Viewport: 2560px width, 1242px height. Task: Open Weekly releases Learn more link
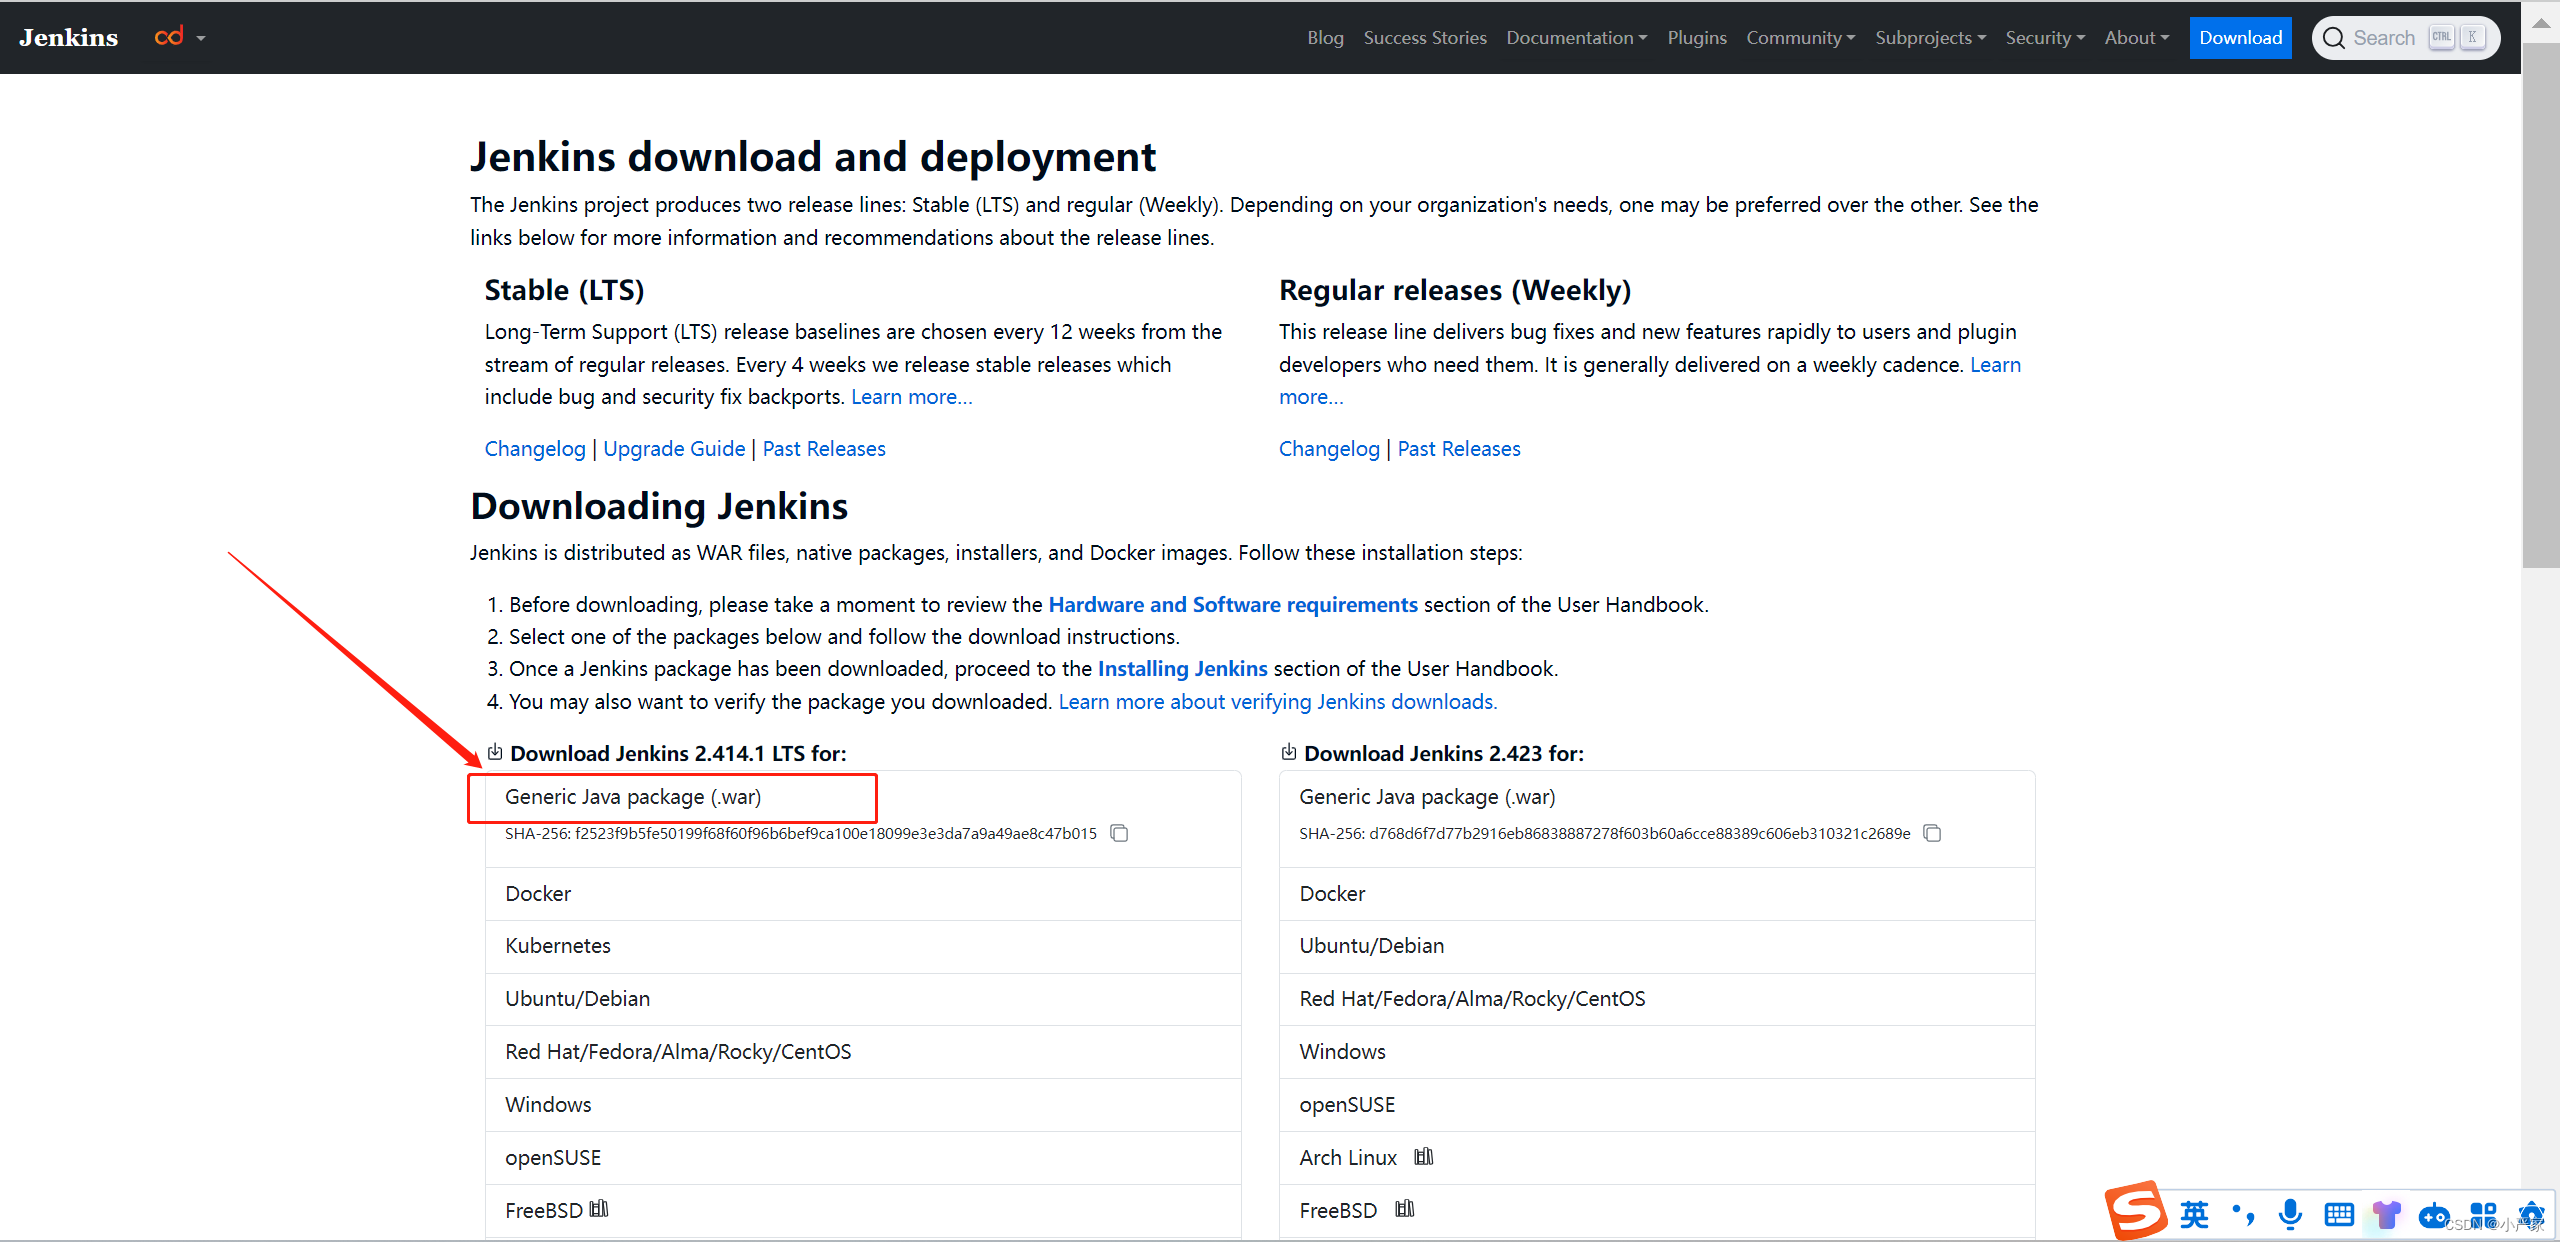point(1995,365)
